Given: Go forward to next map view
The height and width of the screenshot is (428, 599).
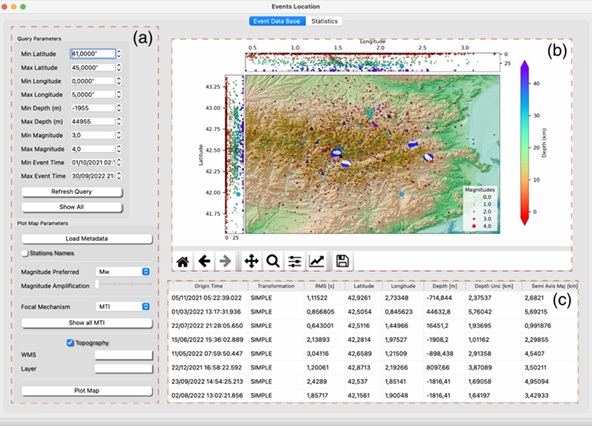Looking at the screenshot, I should coord(225,262).
